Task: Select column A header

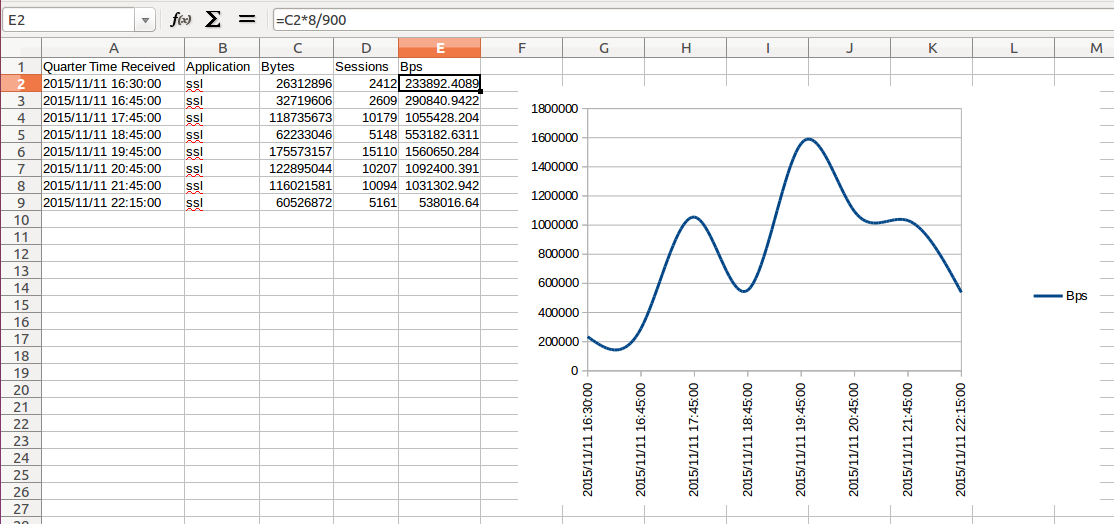Action: tap(113, 48)
